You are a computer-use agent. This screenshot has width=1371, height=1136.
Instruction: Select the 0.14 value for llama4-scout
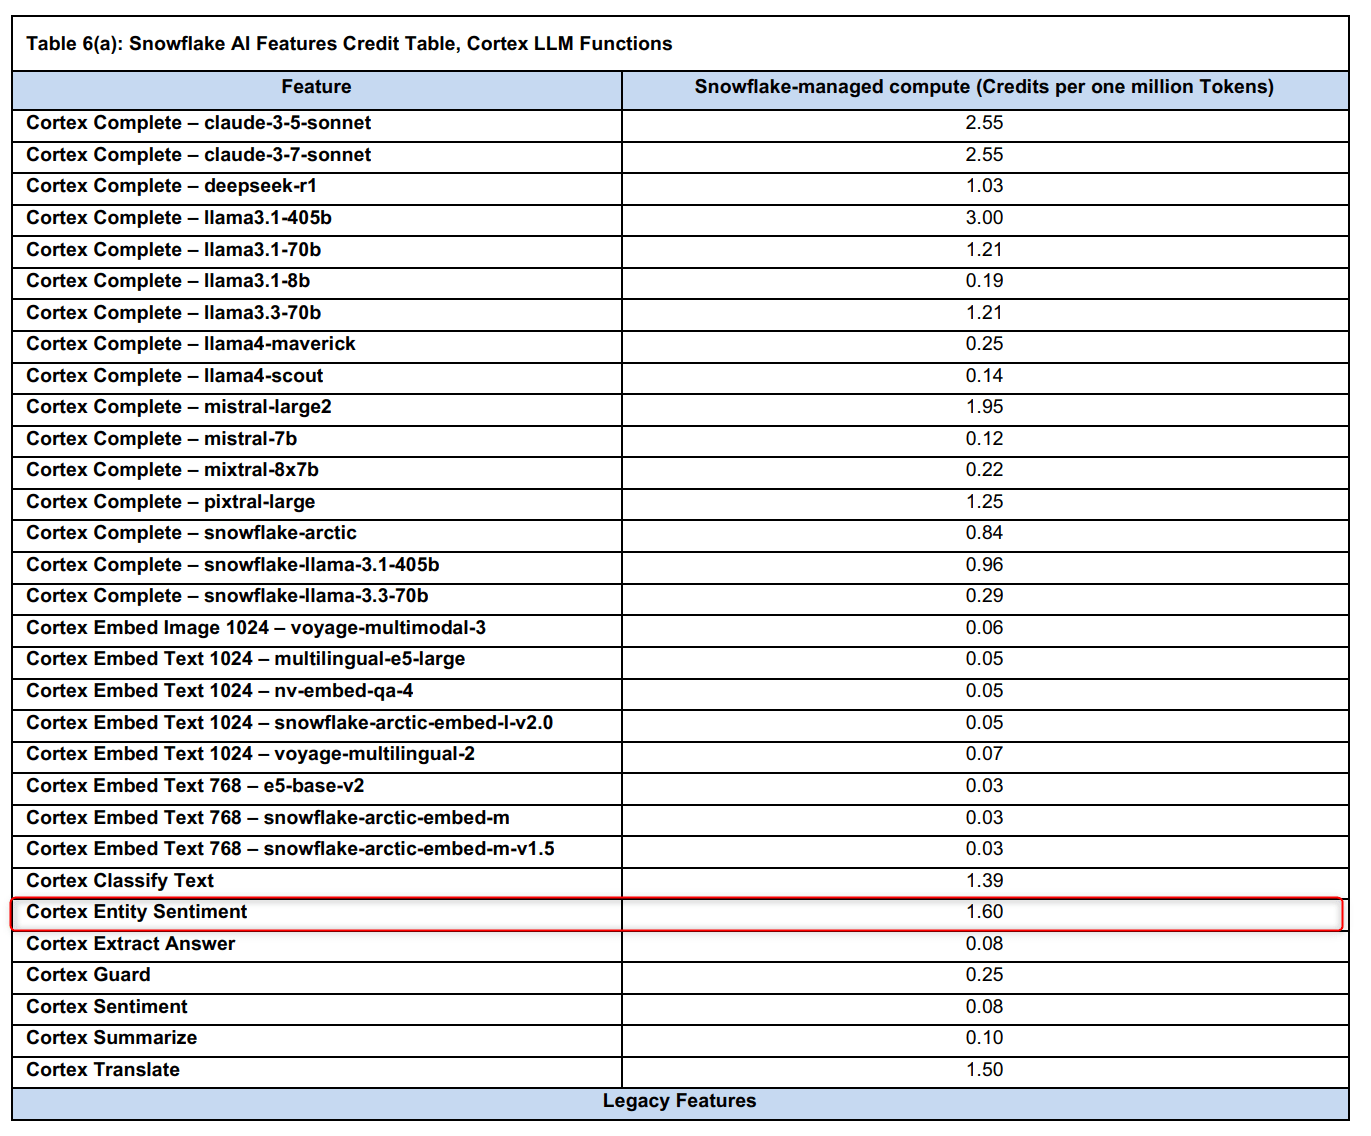(x=984, y=376)
